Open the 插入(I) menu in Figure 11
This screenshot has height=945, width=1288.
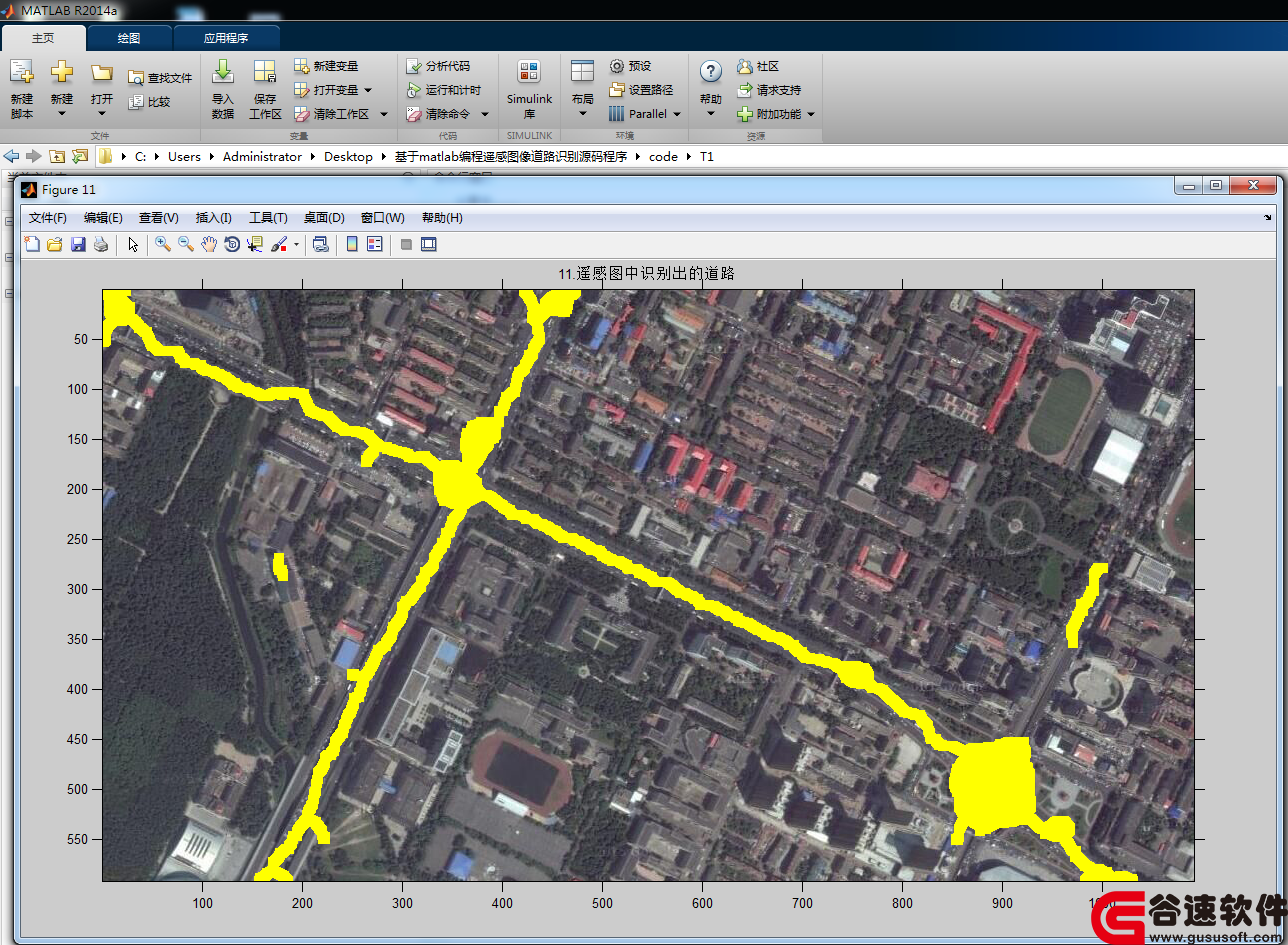[x=213, y=218]
